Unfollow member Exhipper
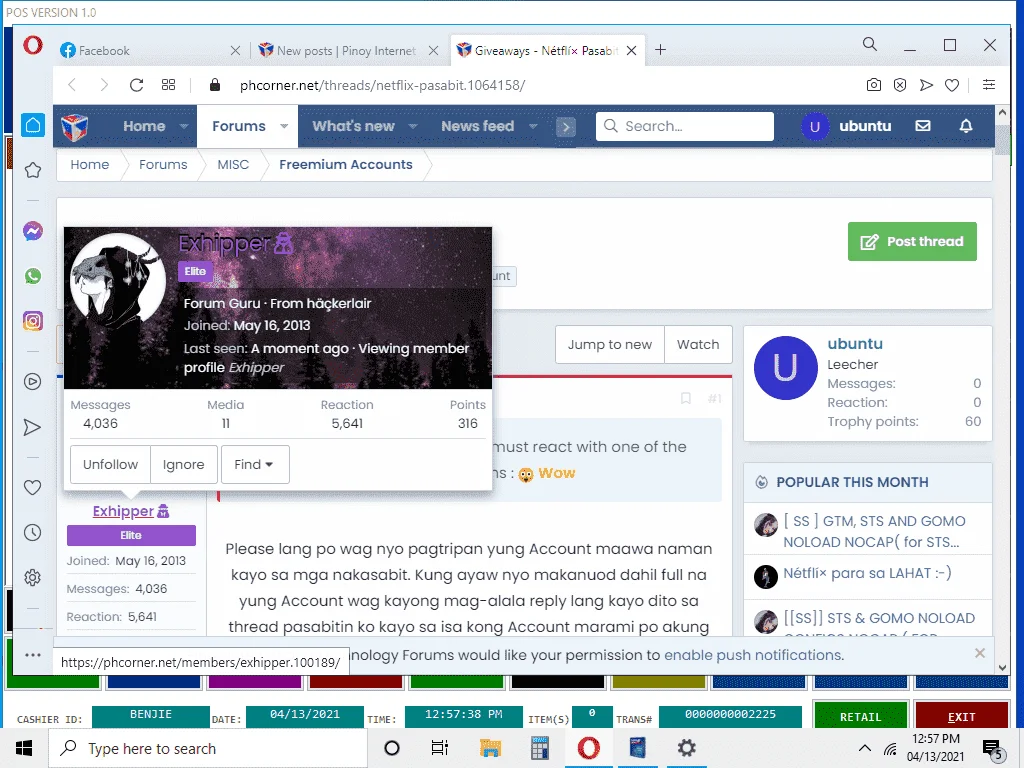Screen dimensions: 1024x768 pos(110,464)
